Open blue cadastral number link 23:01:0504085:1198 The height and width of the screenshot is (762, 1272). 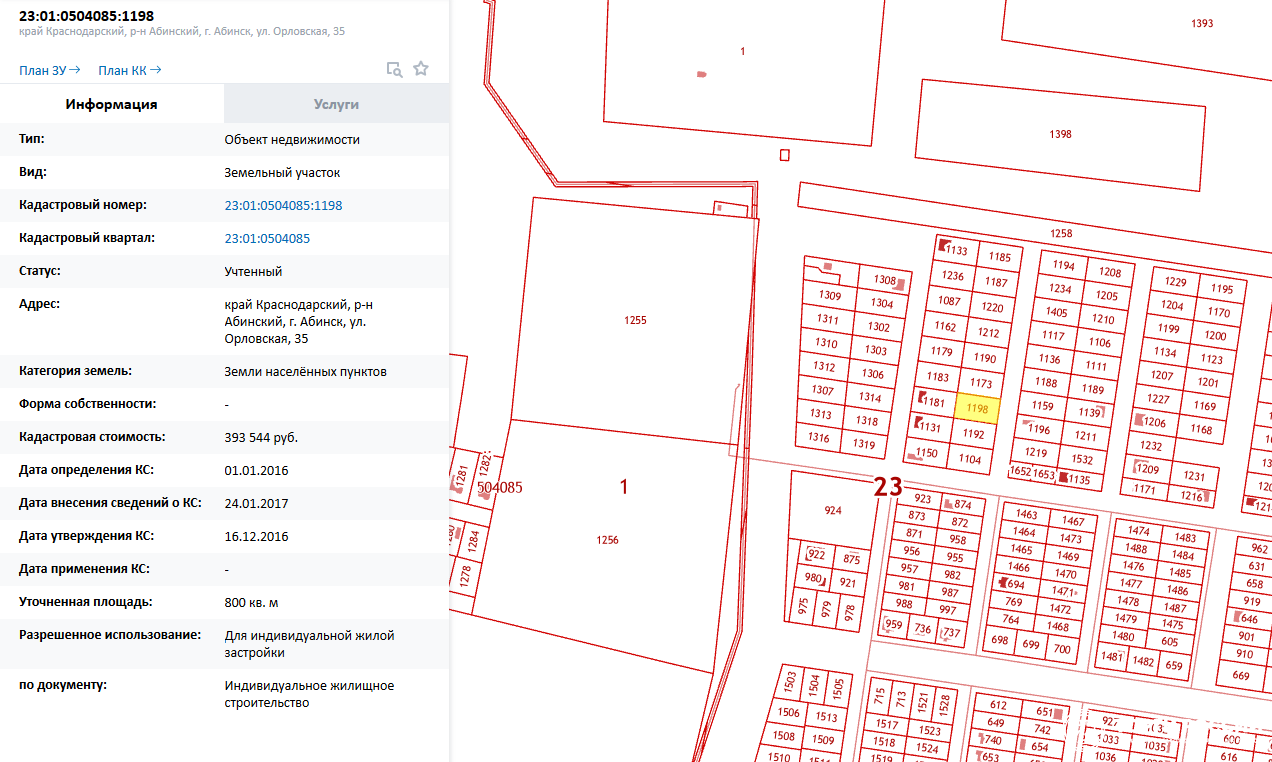tap(283, 205)
